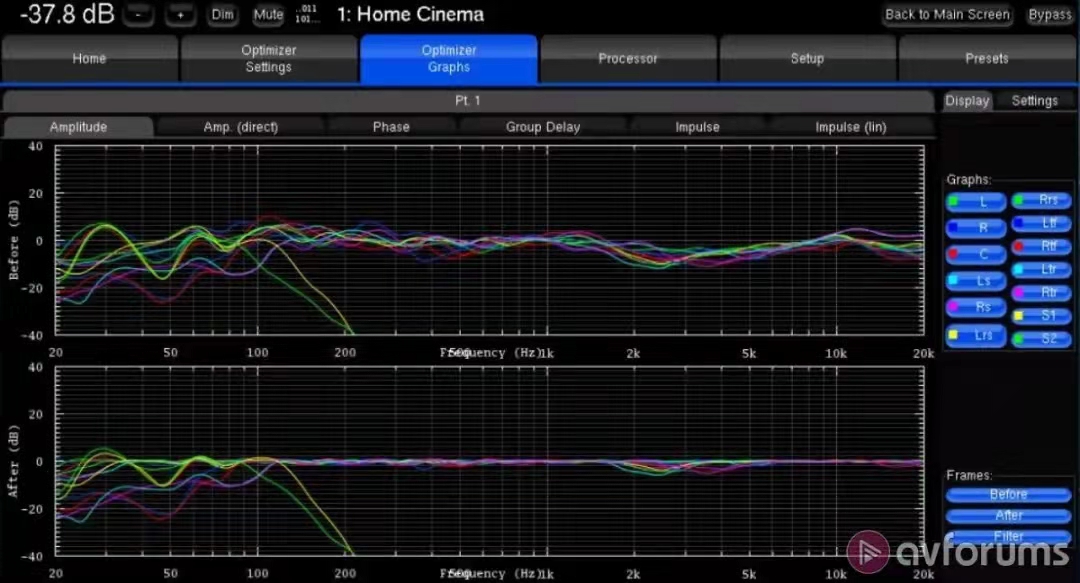This screenshot has height=583, width=1080.
Task: Click the binary digital signal indicator icon
Action: (x=306, y=14)
